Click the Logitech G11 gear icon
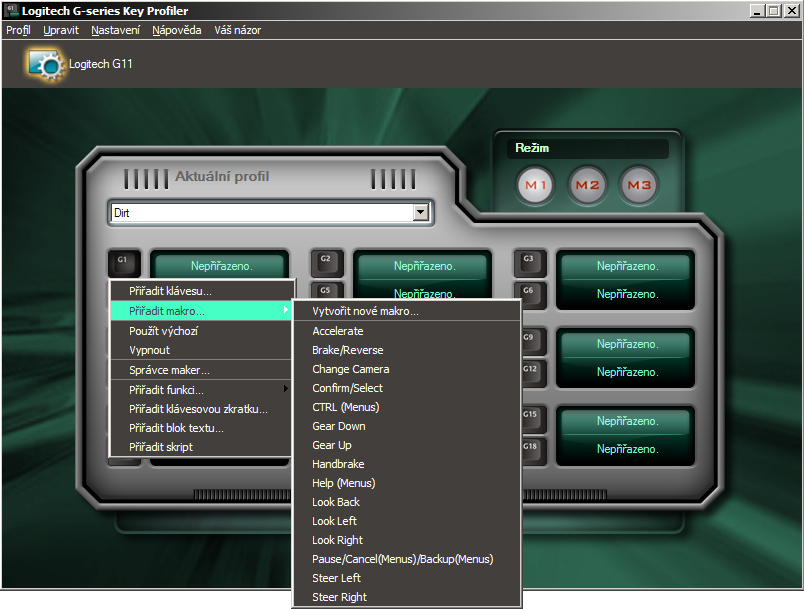The image size is (804, 609). [x=45, y=64]
